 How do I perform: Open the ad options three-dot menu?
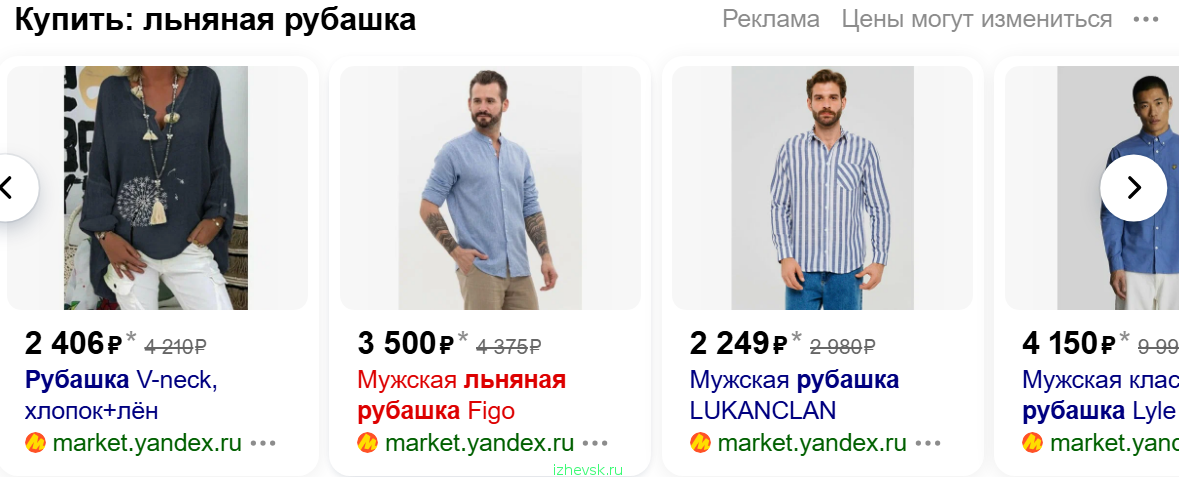click(x=1146, y=20)
